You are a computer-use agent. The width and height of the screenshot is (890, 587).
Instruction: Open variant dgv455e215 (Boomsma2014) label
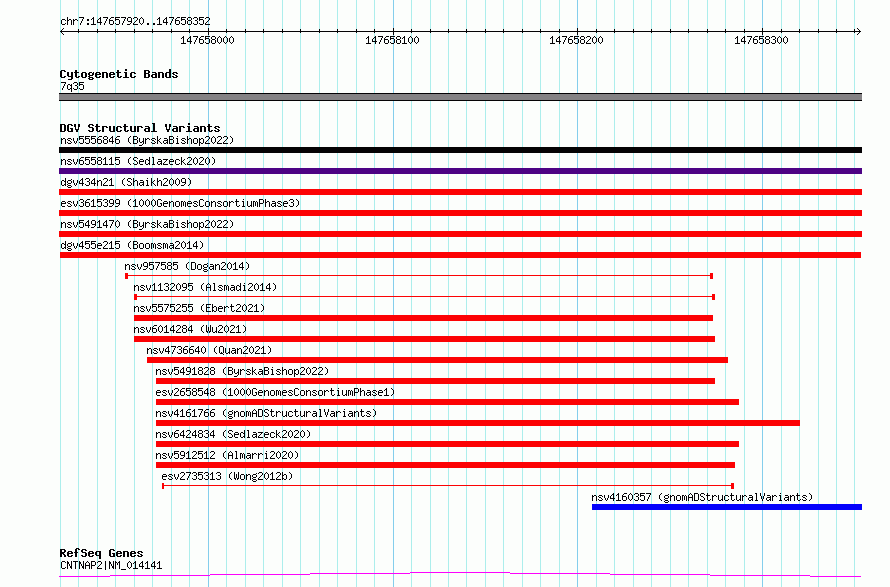pos(132,245)
